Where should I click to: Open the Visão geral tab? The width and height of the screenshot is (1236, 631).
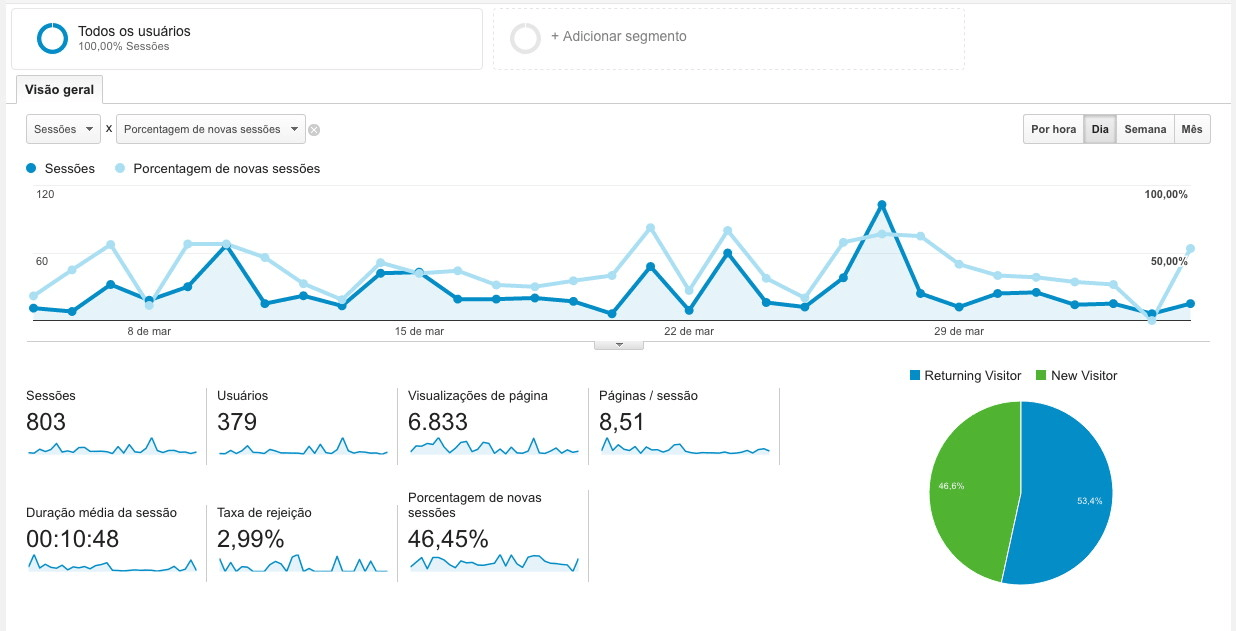coord(59,89)
